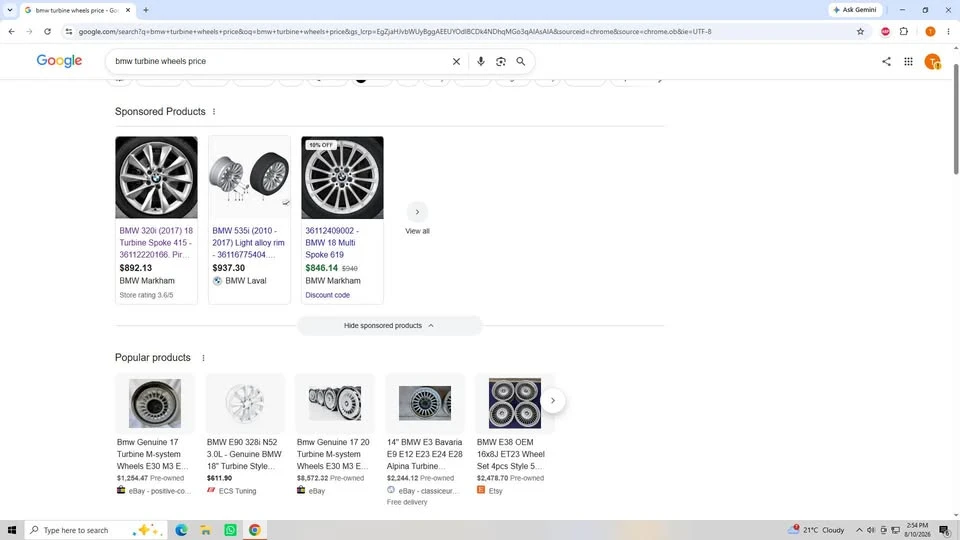Click the Discount code link
The image size is (960, 540).
[x=328, y=295]
